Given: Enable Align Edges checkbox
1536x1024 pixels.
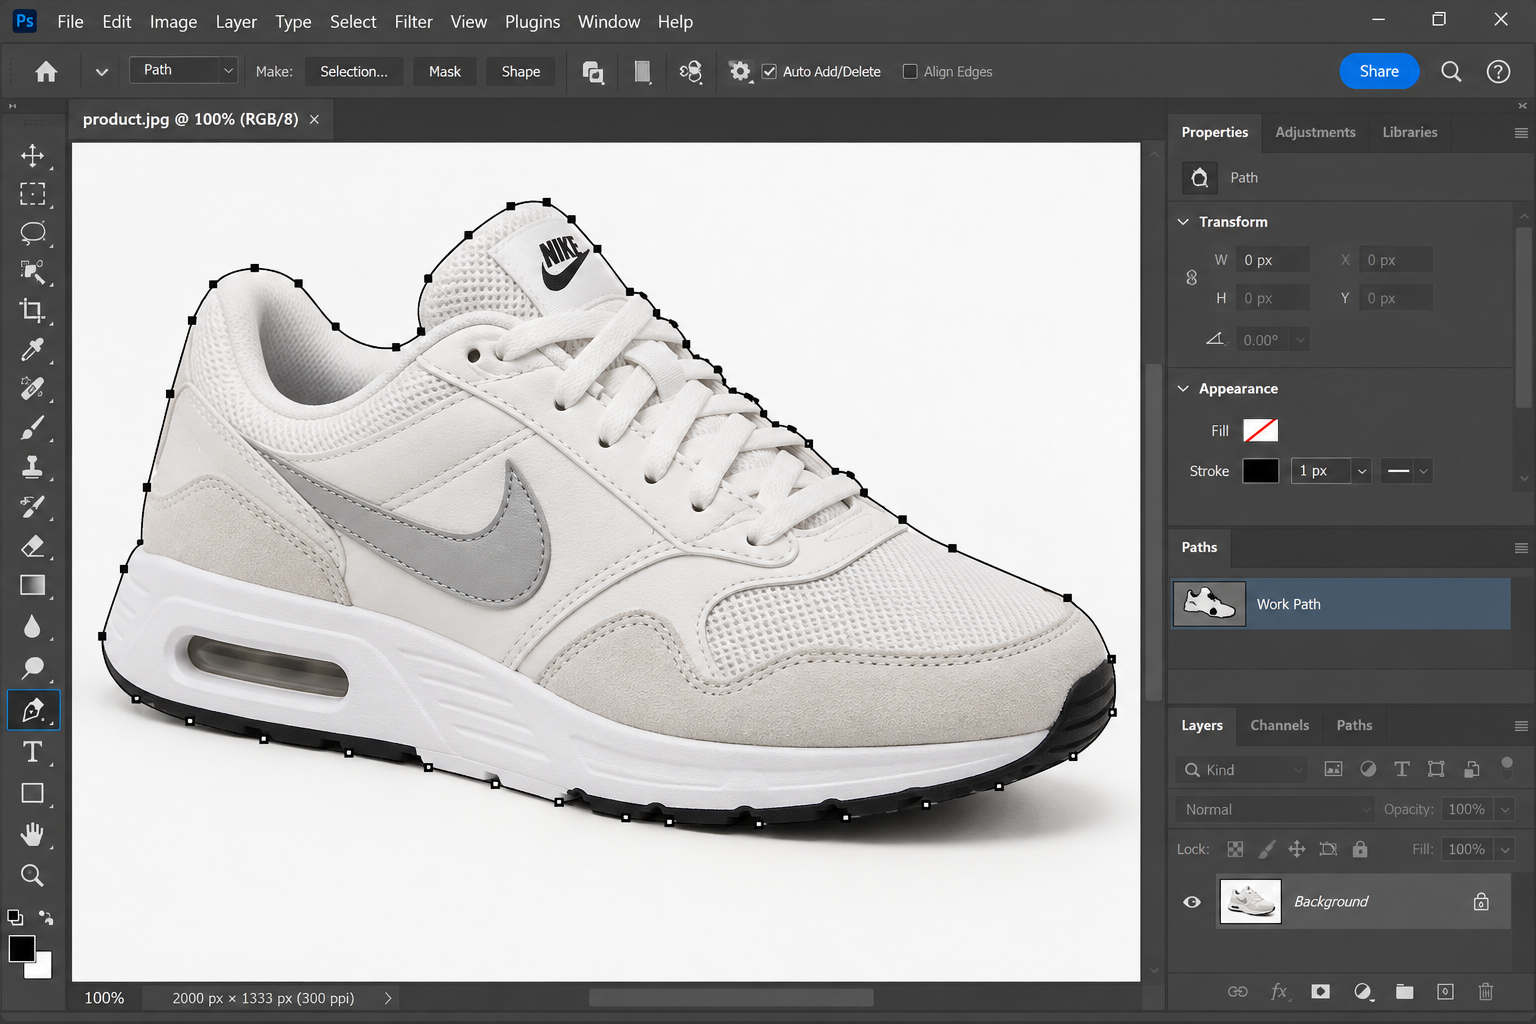Looking at the screenshot, I should [910, 72].
